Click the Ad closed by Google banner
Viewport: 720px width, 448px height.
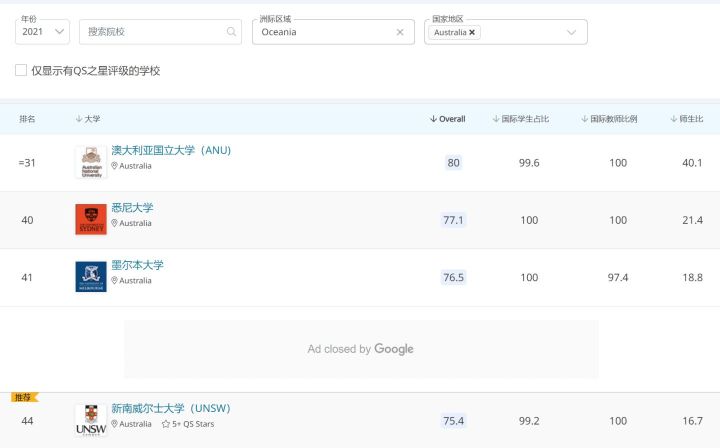pyautogui.click(x=361, y=349)
